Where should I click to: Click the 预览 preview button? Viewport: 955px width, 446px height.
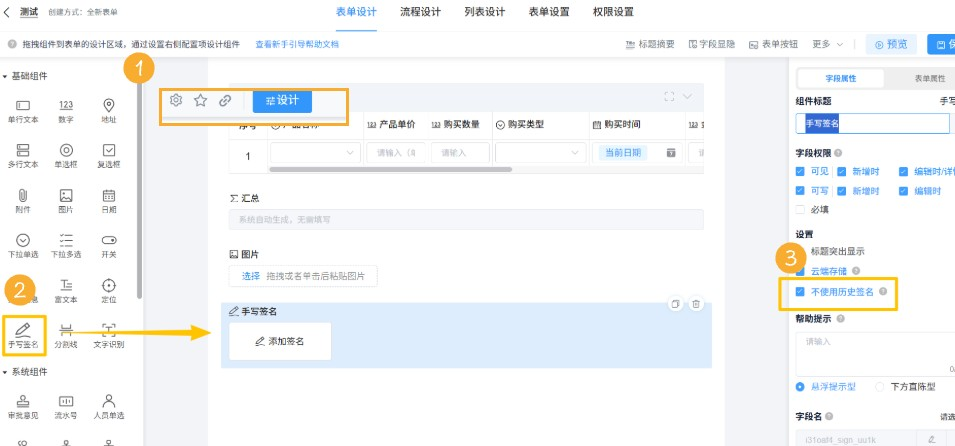click(891, 44)
